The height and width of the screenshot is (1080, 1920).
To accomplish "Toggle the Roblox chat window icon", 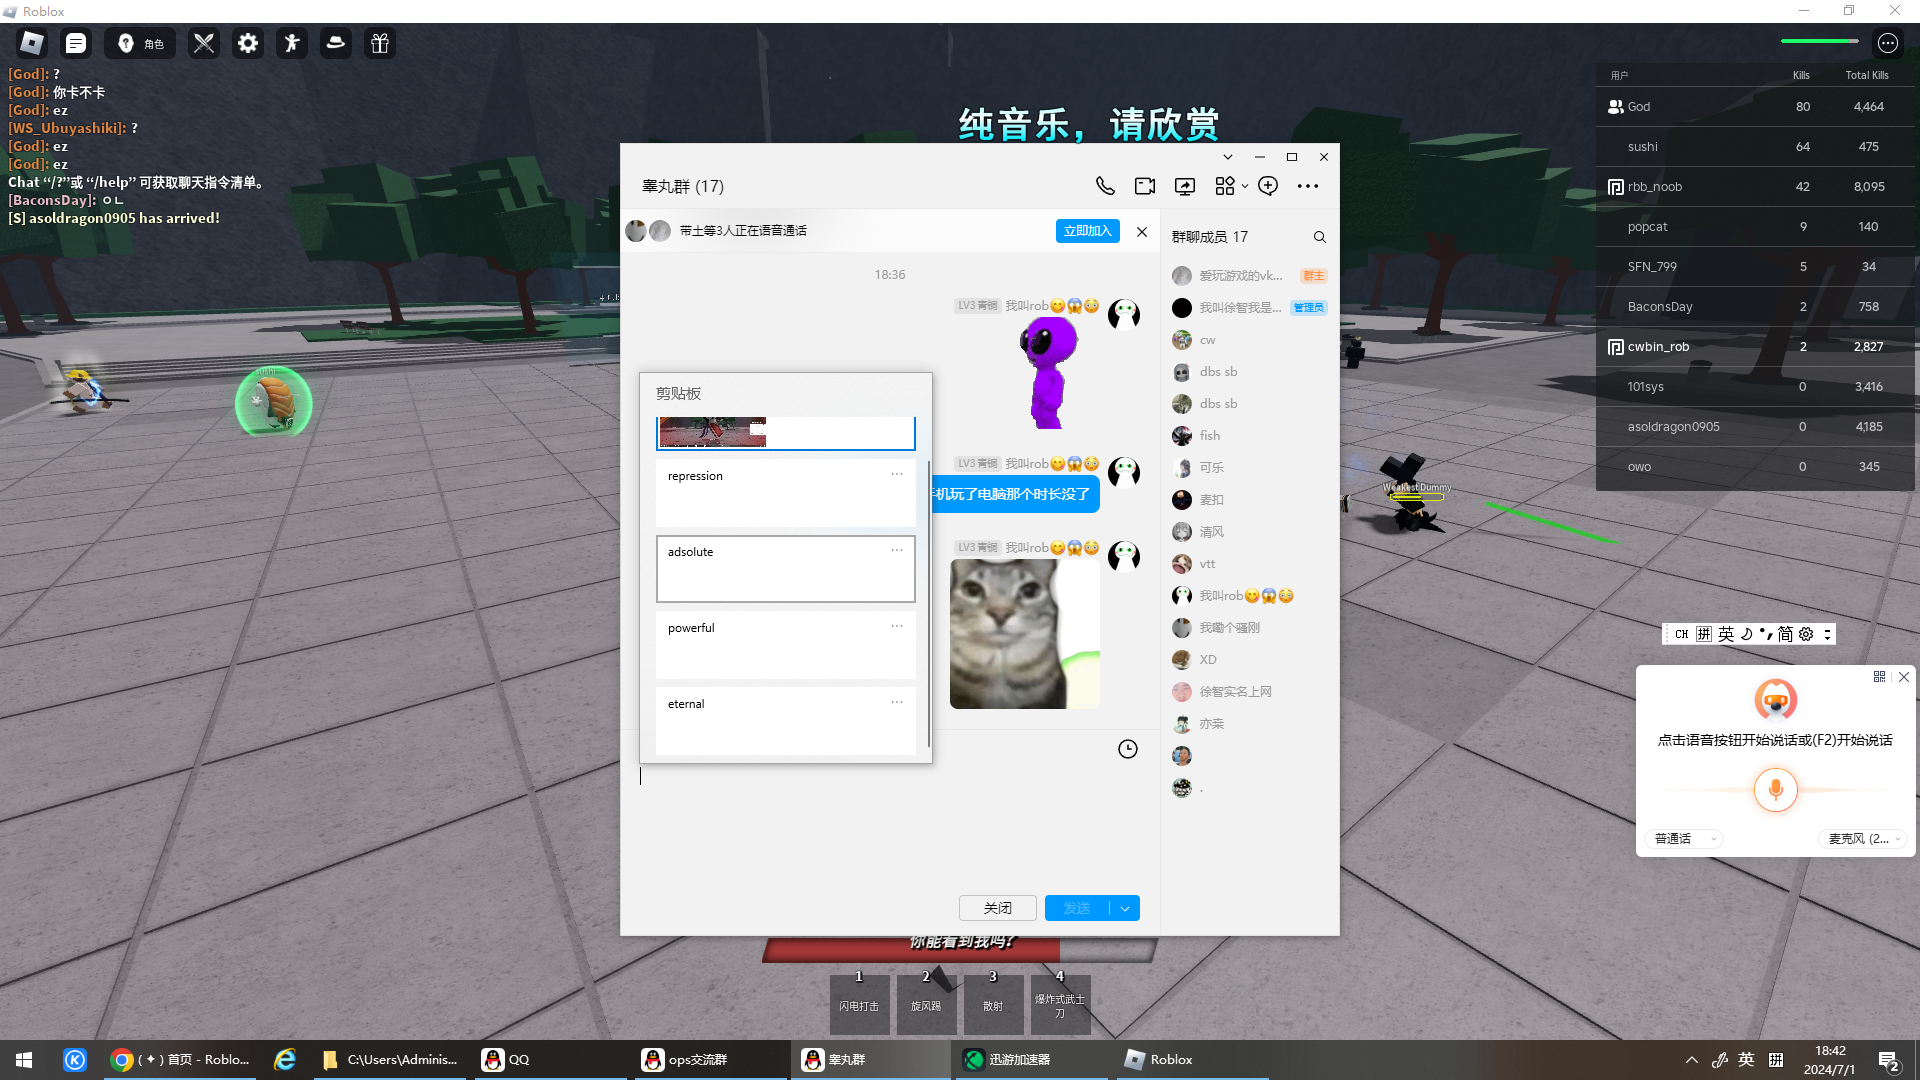I will (76, 43).
